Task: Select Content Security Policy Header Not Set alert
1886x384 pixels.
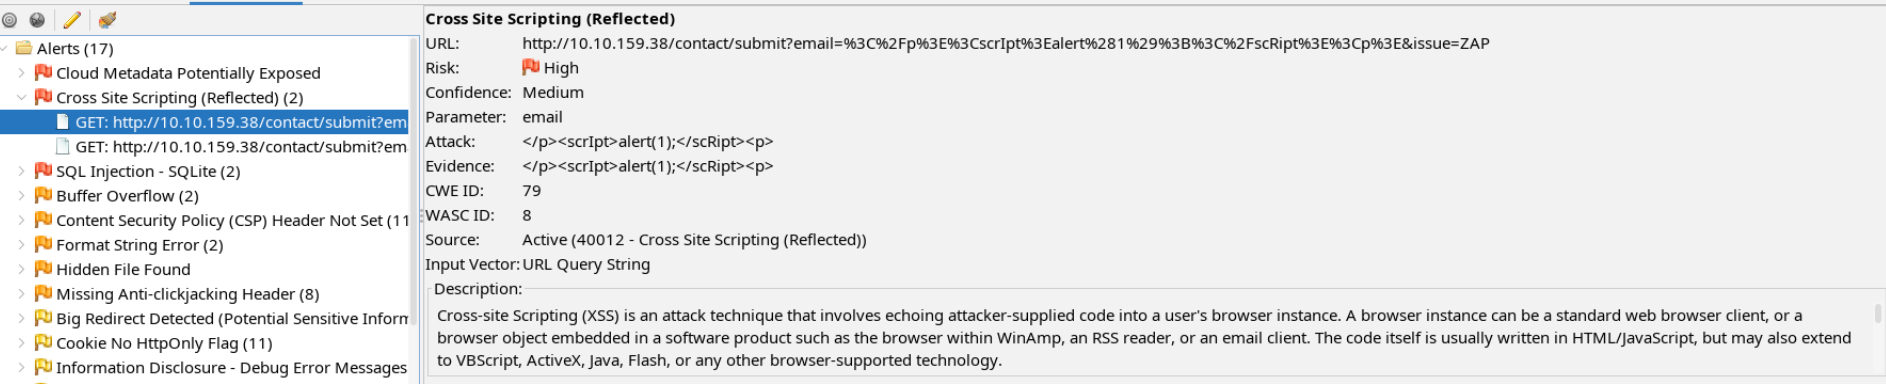Action: click(x=233, y=220)
